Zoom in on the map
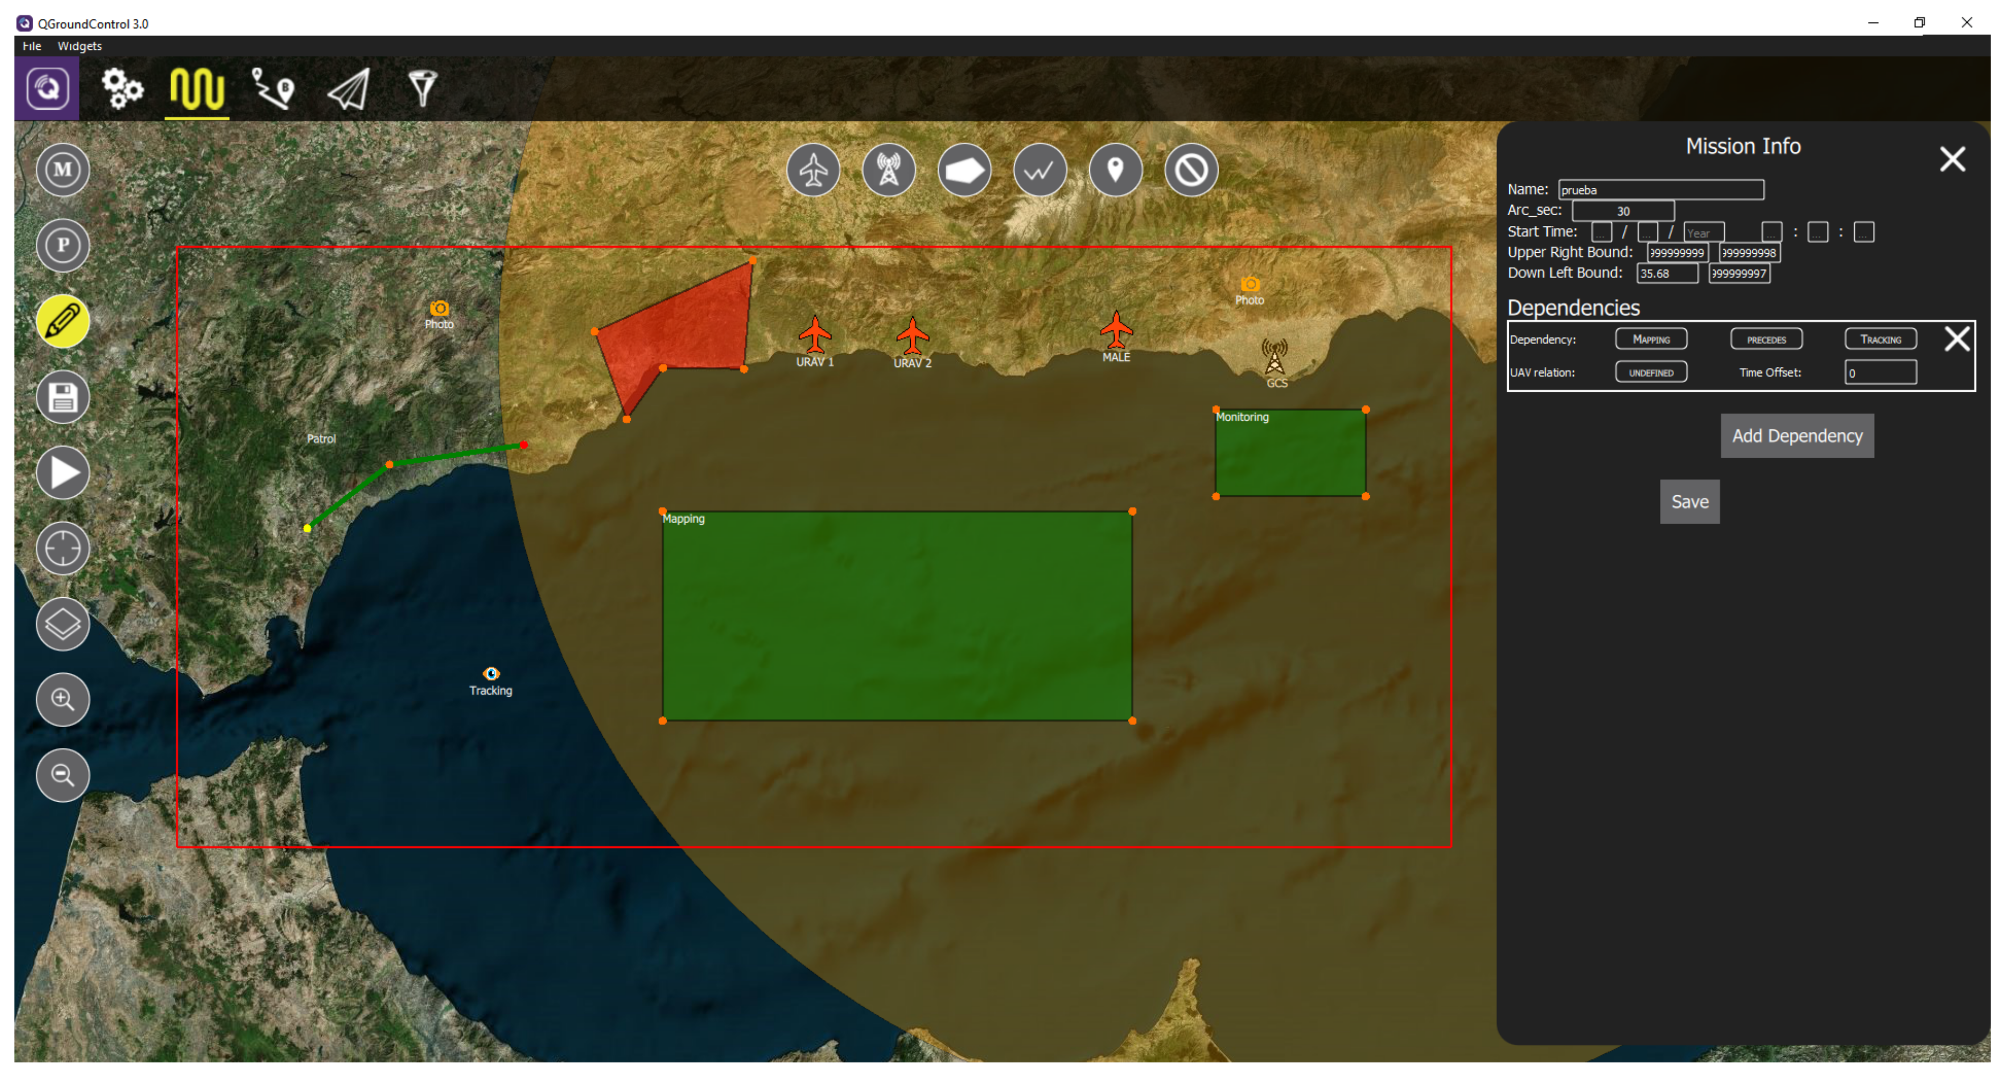 point(63,699)
